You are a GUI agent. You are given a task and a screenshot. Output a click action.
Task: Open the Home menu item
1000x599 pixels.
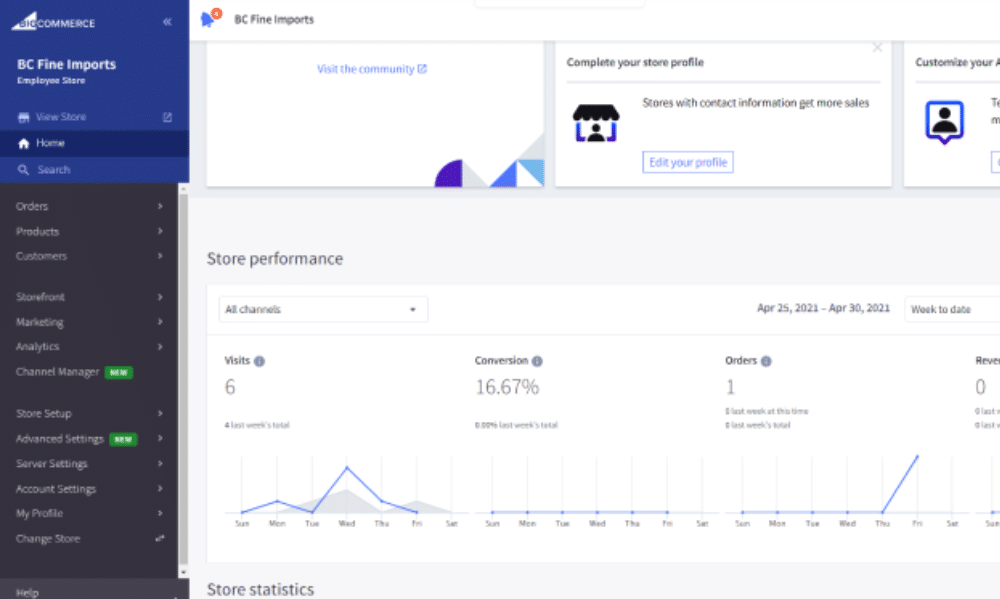pyautogui.click(x=50, y=144)
